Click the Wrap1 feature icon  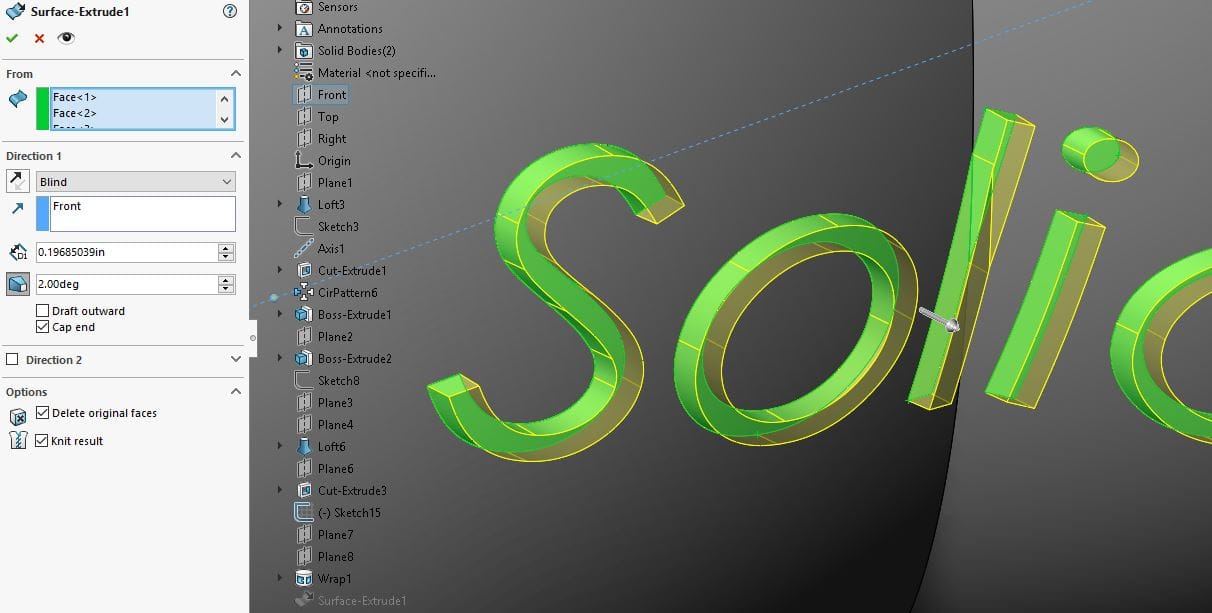point(304,579)
